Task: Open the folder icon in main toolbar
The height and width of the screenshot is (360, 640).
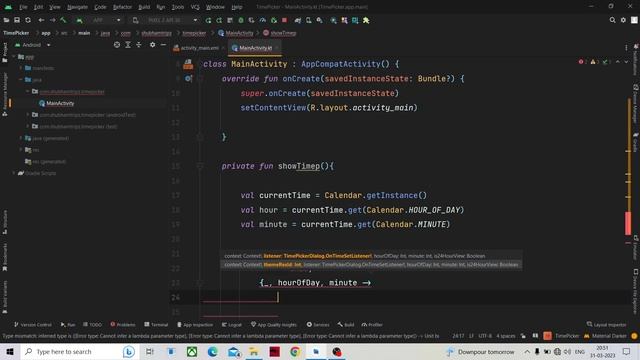Action: pyautogui.click(x=6, y=20)
